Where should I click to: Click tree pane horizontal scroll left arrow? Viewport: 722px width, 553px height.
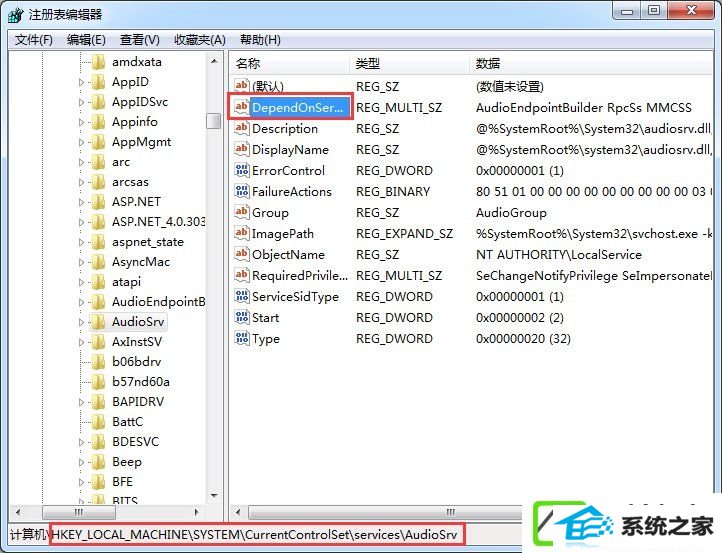tap(18, 512)
